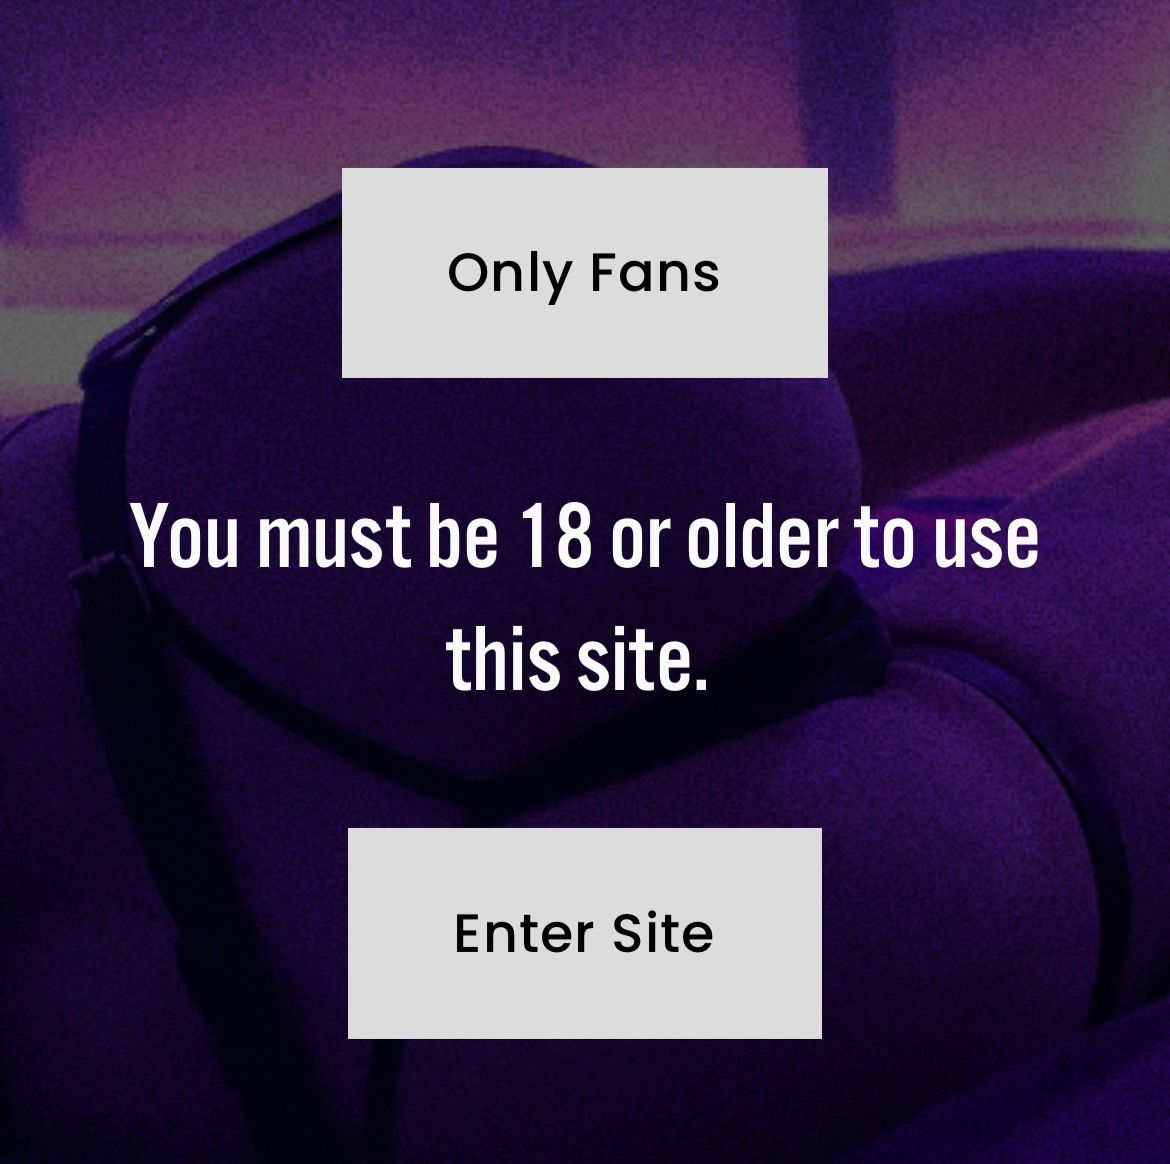Screen dimensions: 1170x1164
Task: Select the age warning heading text
Action: pos(584,596)
